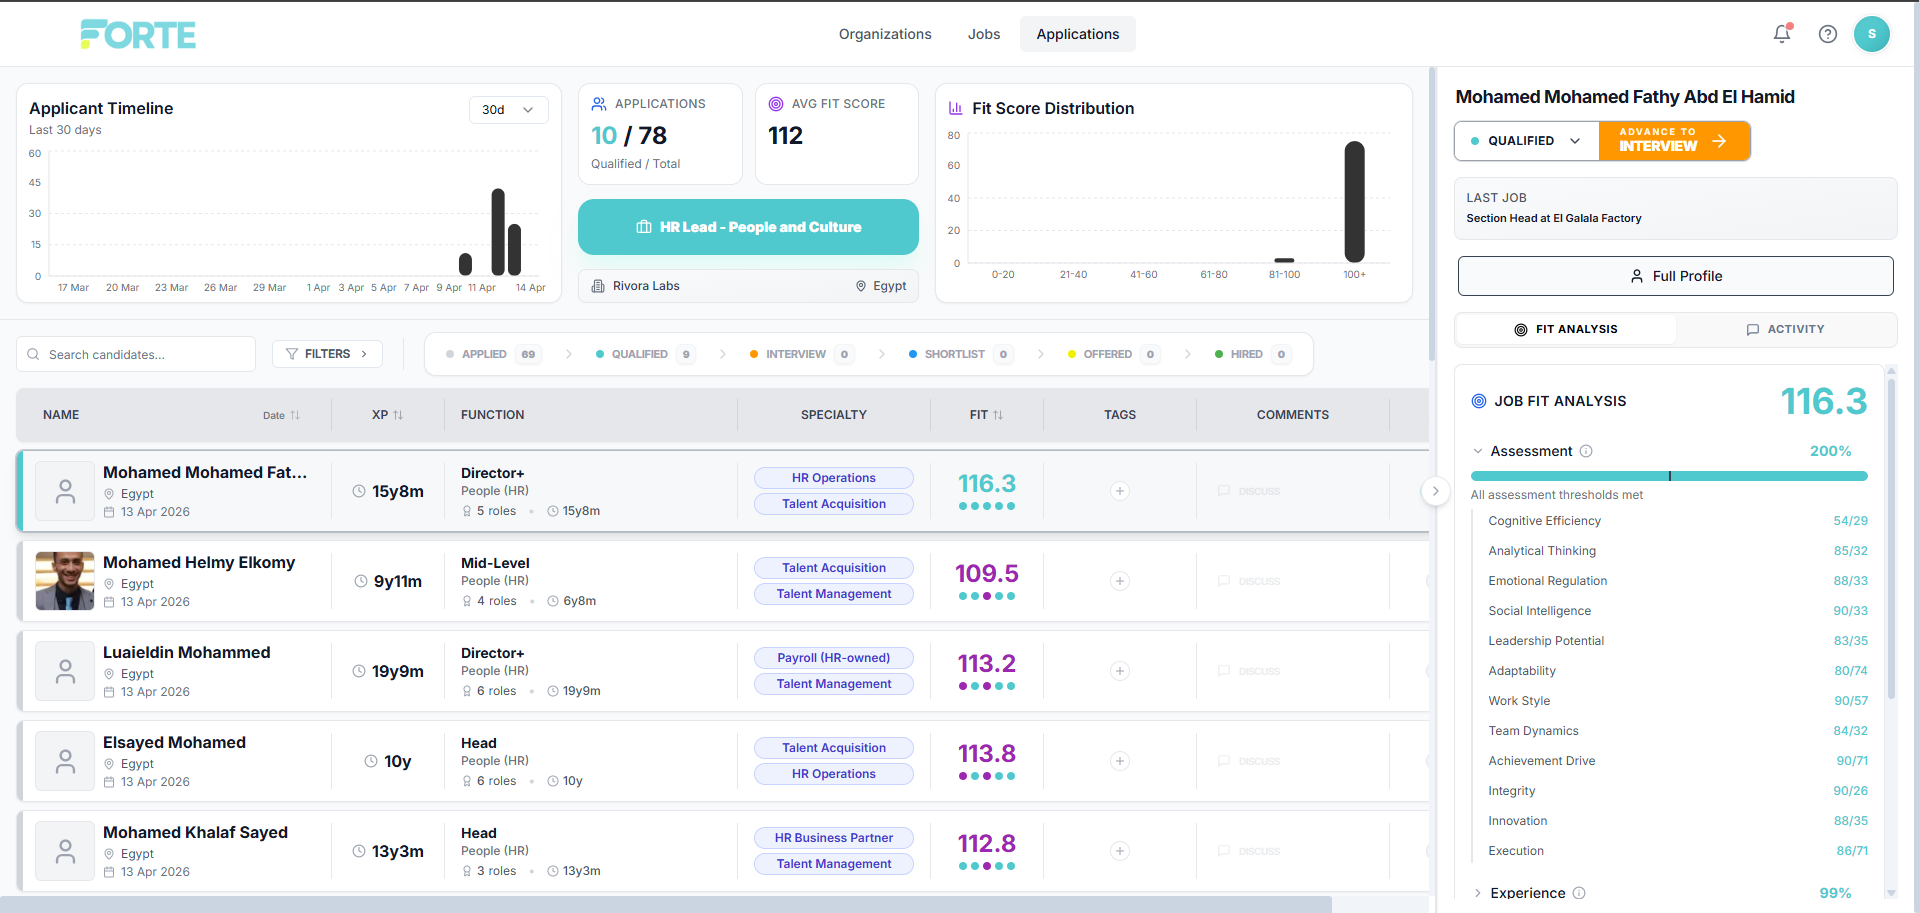Sort candidates by Date column arrows
This screenshot has width=1919, height=913.
295,415
